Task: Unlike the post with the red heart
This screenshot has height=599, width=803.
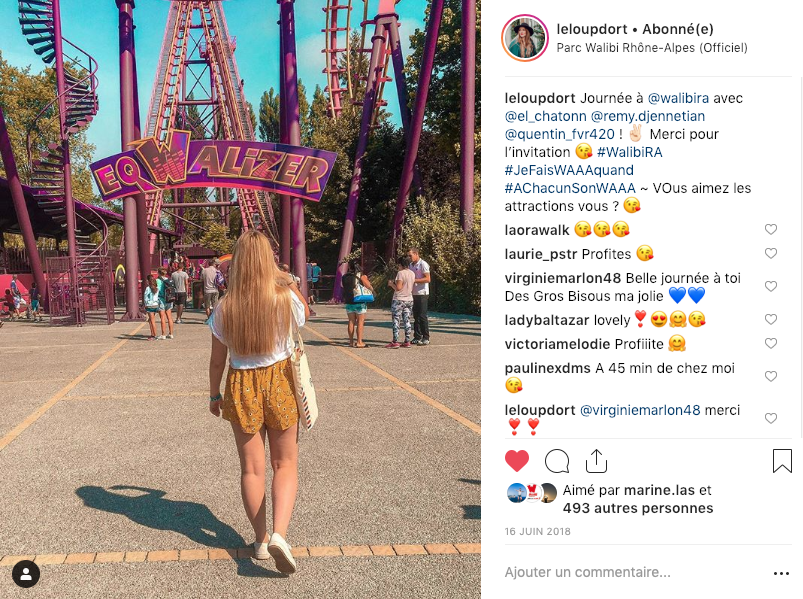Action: click(517, 461)
